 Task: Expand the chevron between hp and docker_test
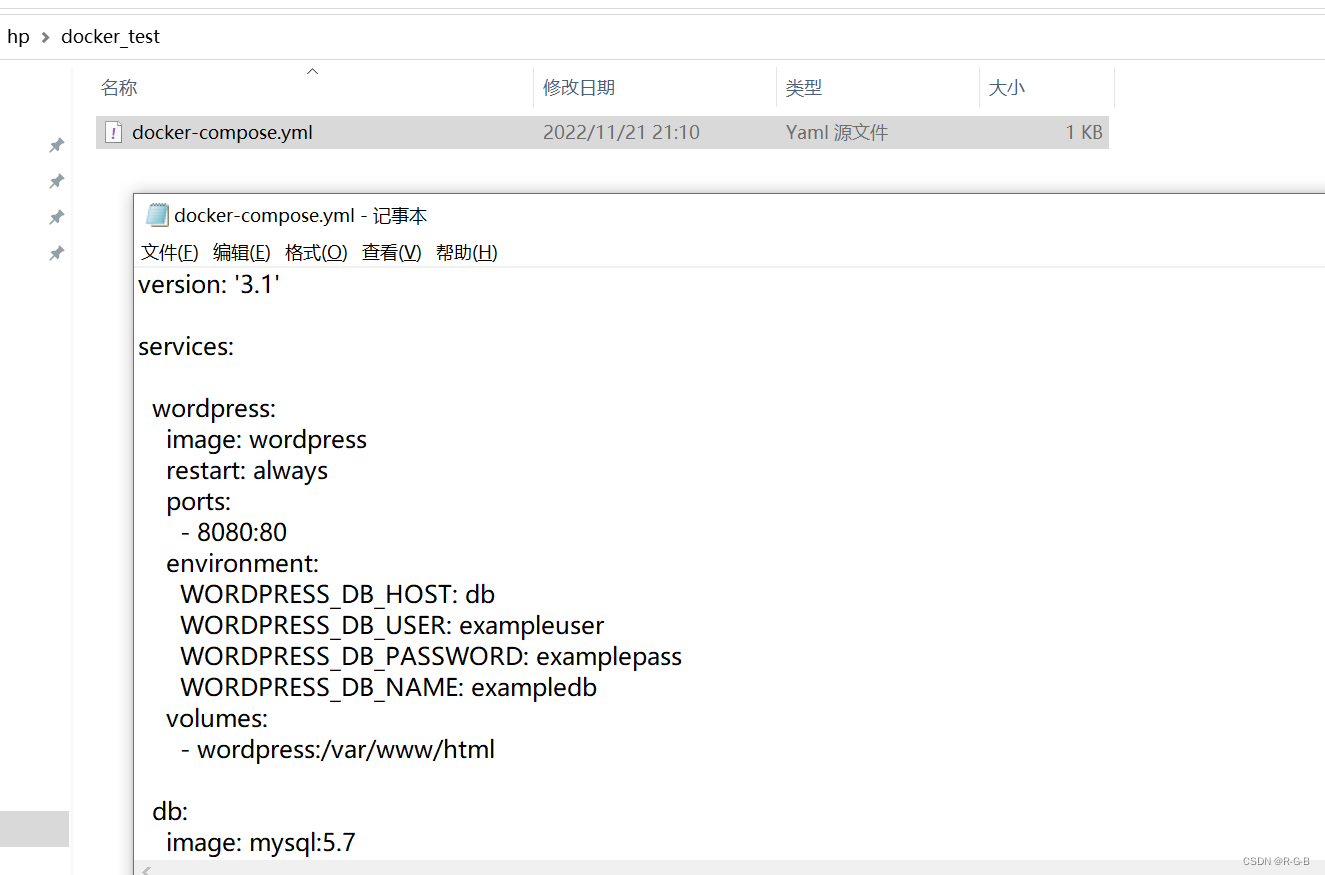click(x=45, y=37)
